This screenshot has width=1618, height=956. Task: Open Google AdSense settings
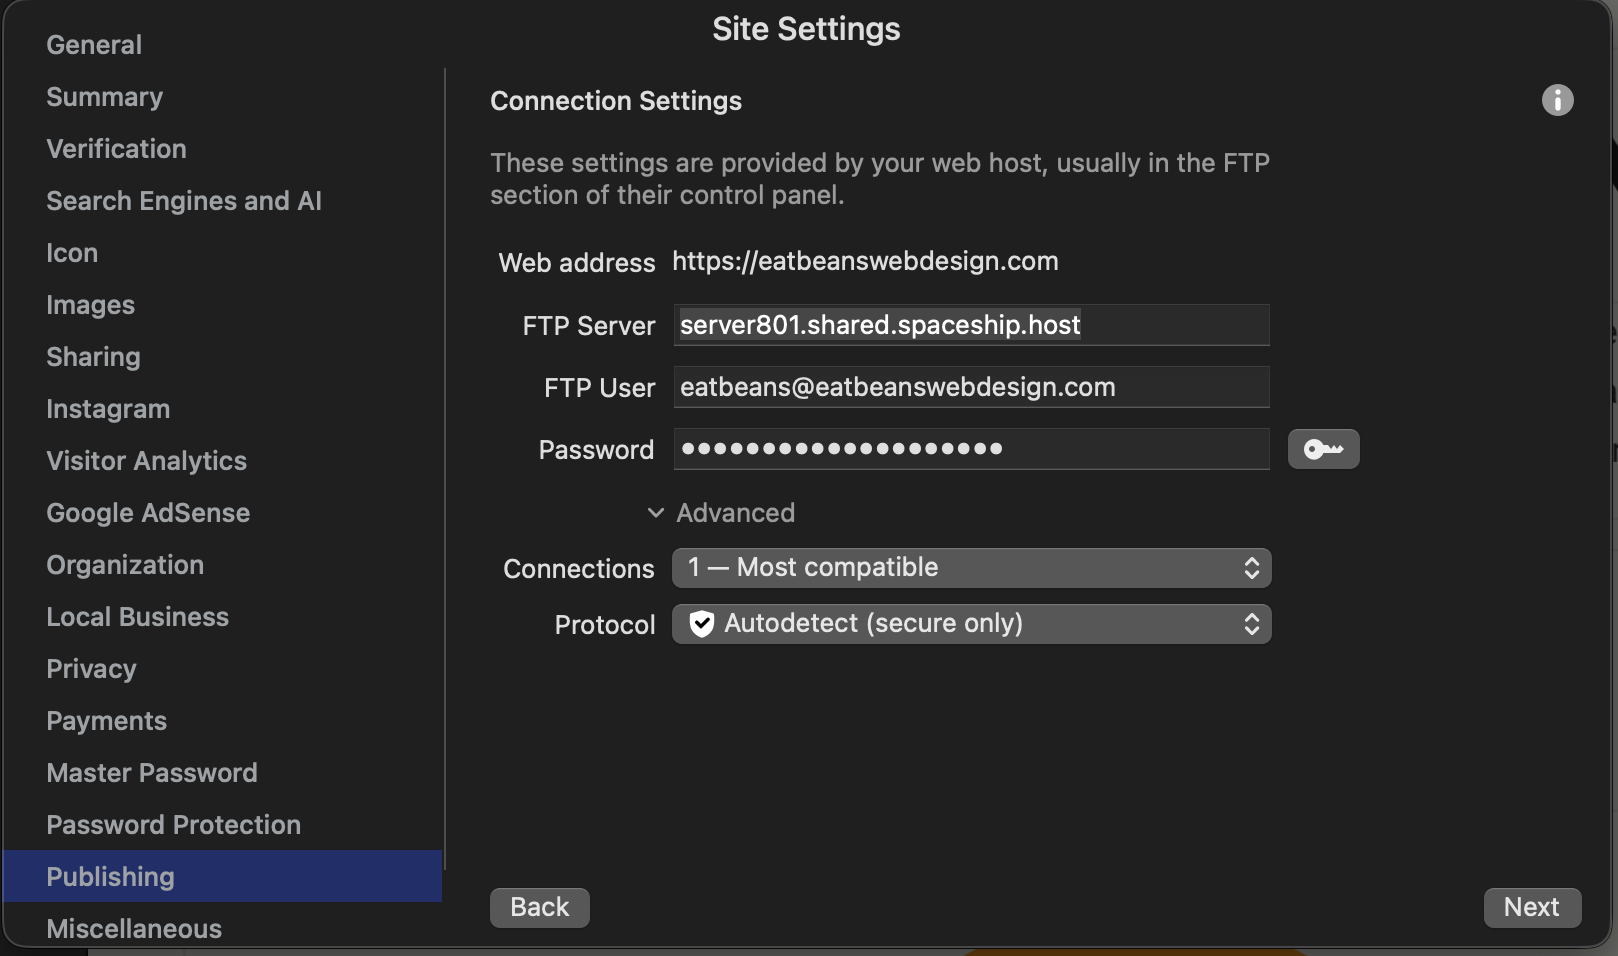(x=148, y=513)
